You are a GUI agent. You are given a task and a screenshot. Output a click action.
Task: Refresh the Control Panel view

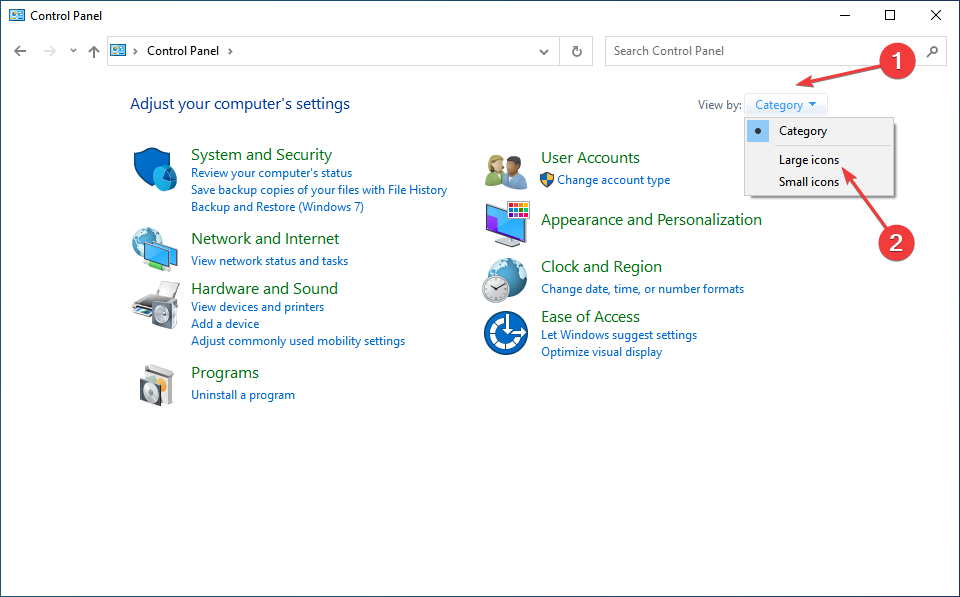576,51
